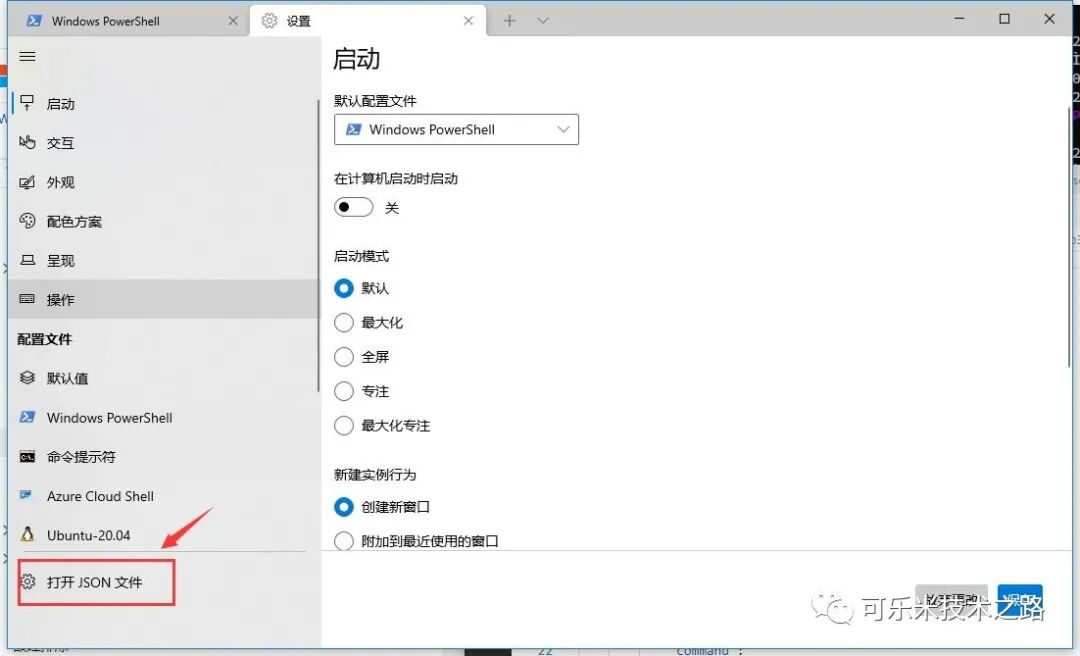Click the + button to open new tab
Image resolution: width=1080 pixels, height=656 pixels.
(510, 20)
